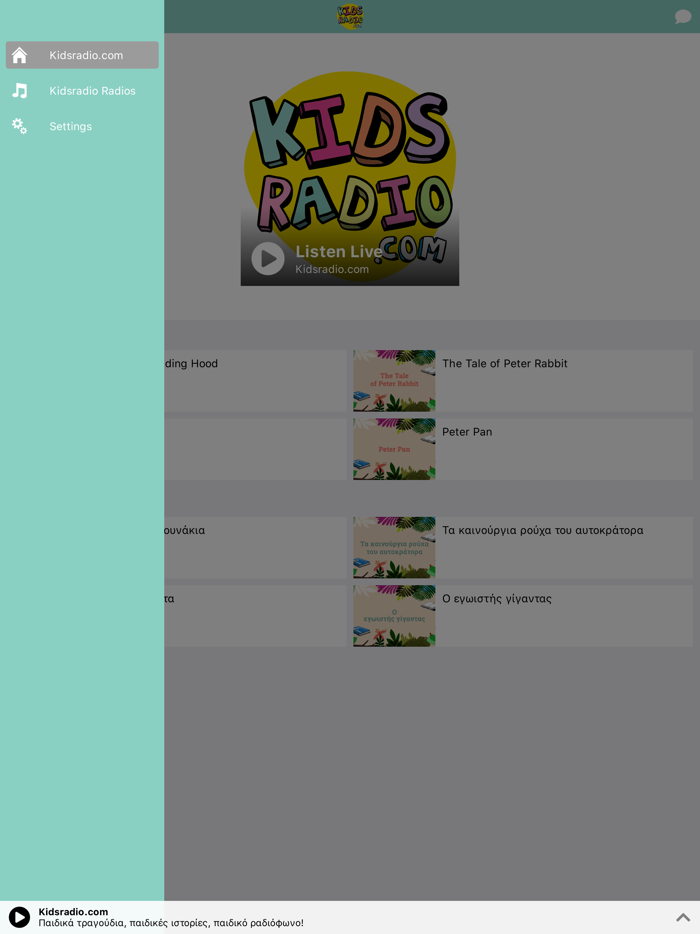Open the Peter Pan story thumbnail

[x=394, y=449]
